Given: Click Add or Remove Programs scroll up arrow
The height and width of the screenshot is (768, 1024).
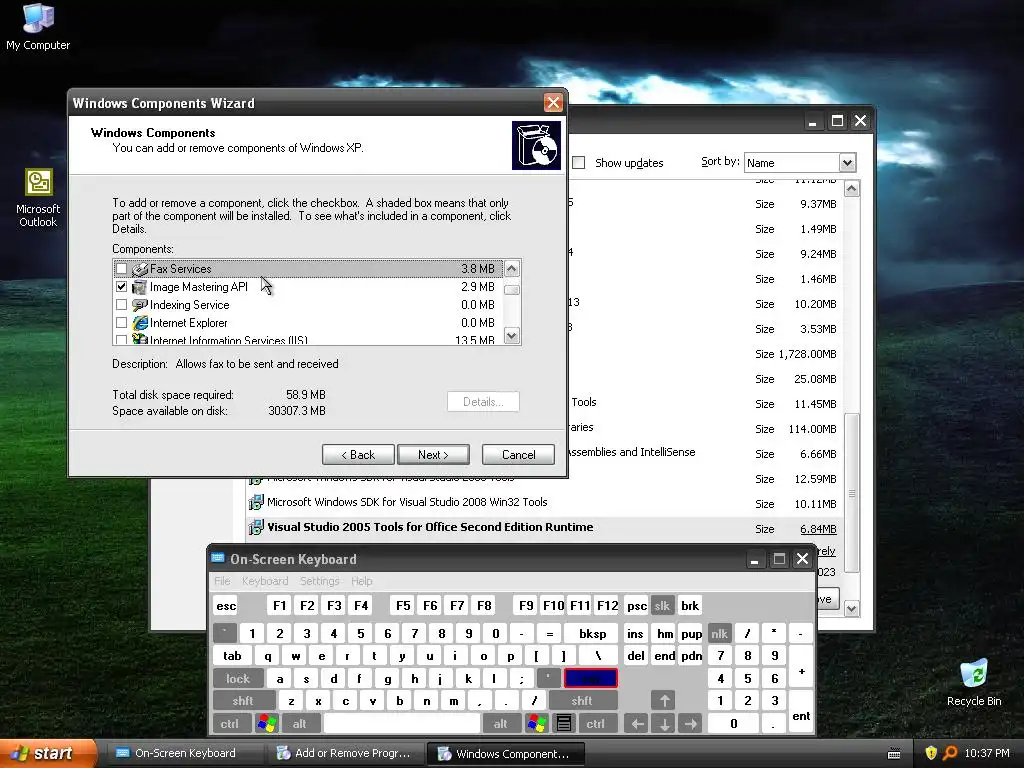Looking at the screenshot, I should coord(852,189).
